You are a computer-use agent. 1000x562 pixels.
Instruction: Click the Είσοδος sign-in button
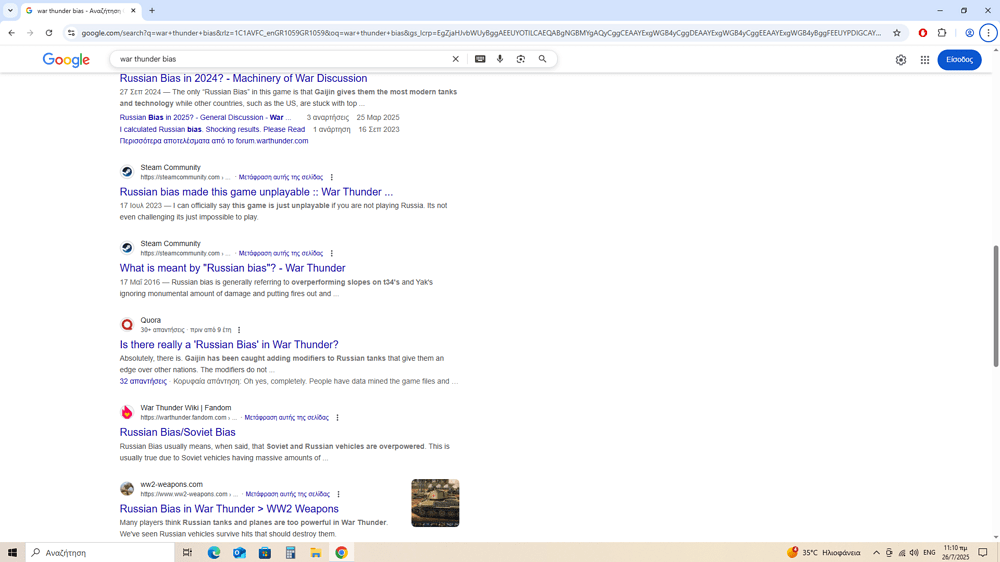959,59
